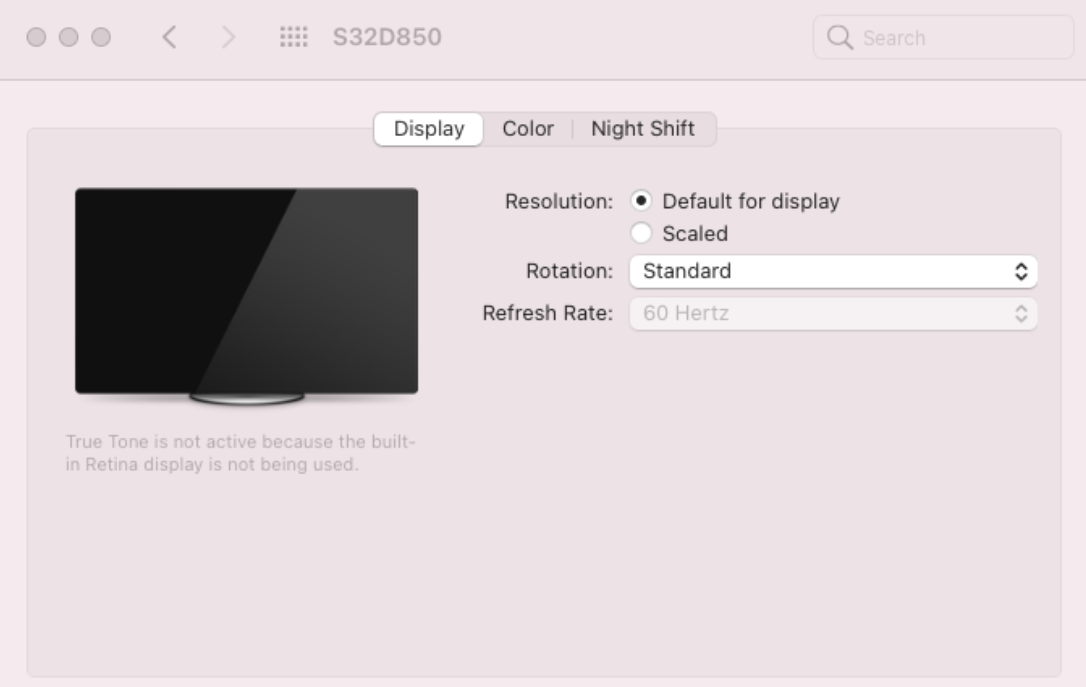Click the Refresh Rate label
The image size is (1086, 687).
548,313
